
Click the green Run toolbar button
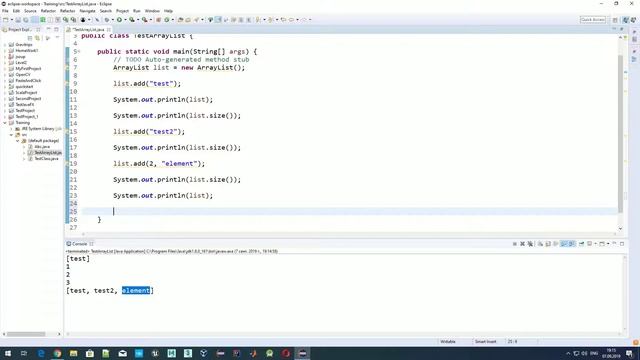pyautogui.click(x=119, y=20)
